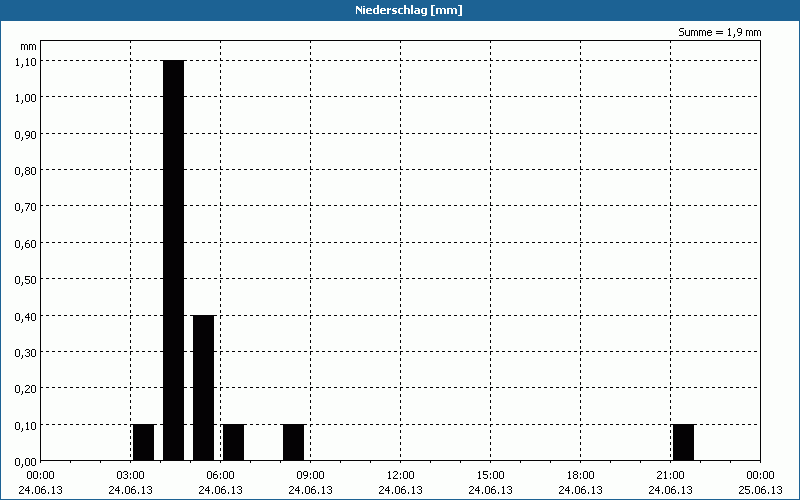Click the 03:00 time axis label
This screenshot has height=500, width=800.
click(x=131, y=476)
